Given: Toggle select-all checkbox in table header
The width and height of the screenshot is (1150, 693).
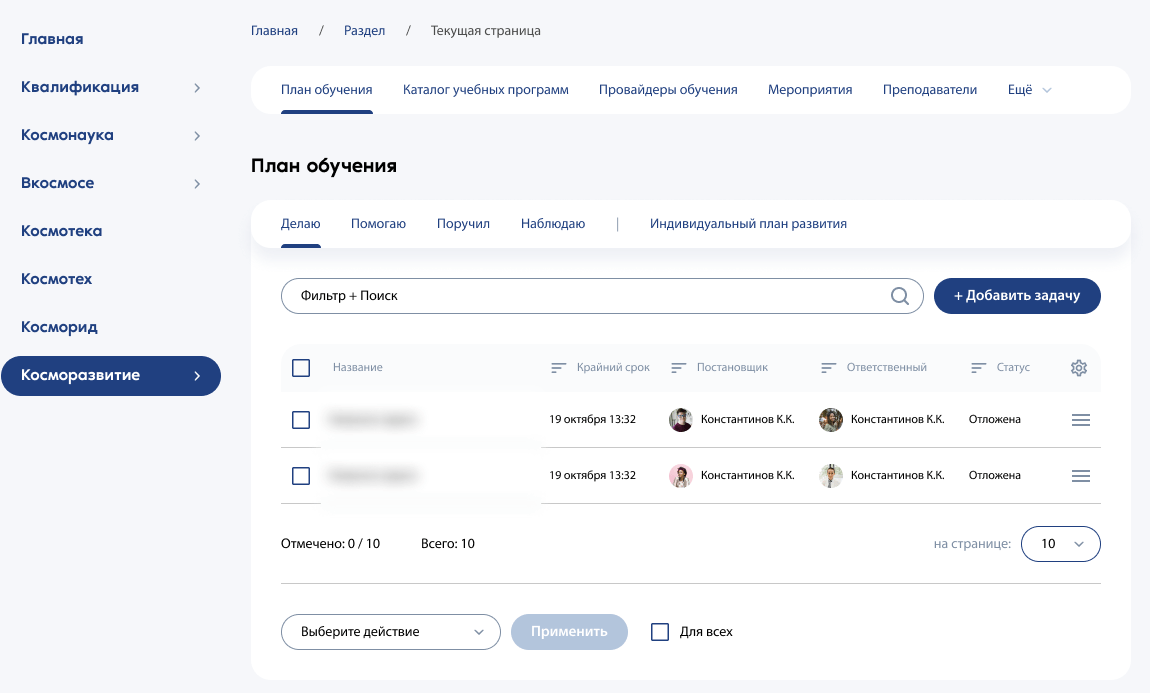Looking at the screenshot, I should coord(301,367).
